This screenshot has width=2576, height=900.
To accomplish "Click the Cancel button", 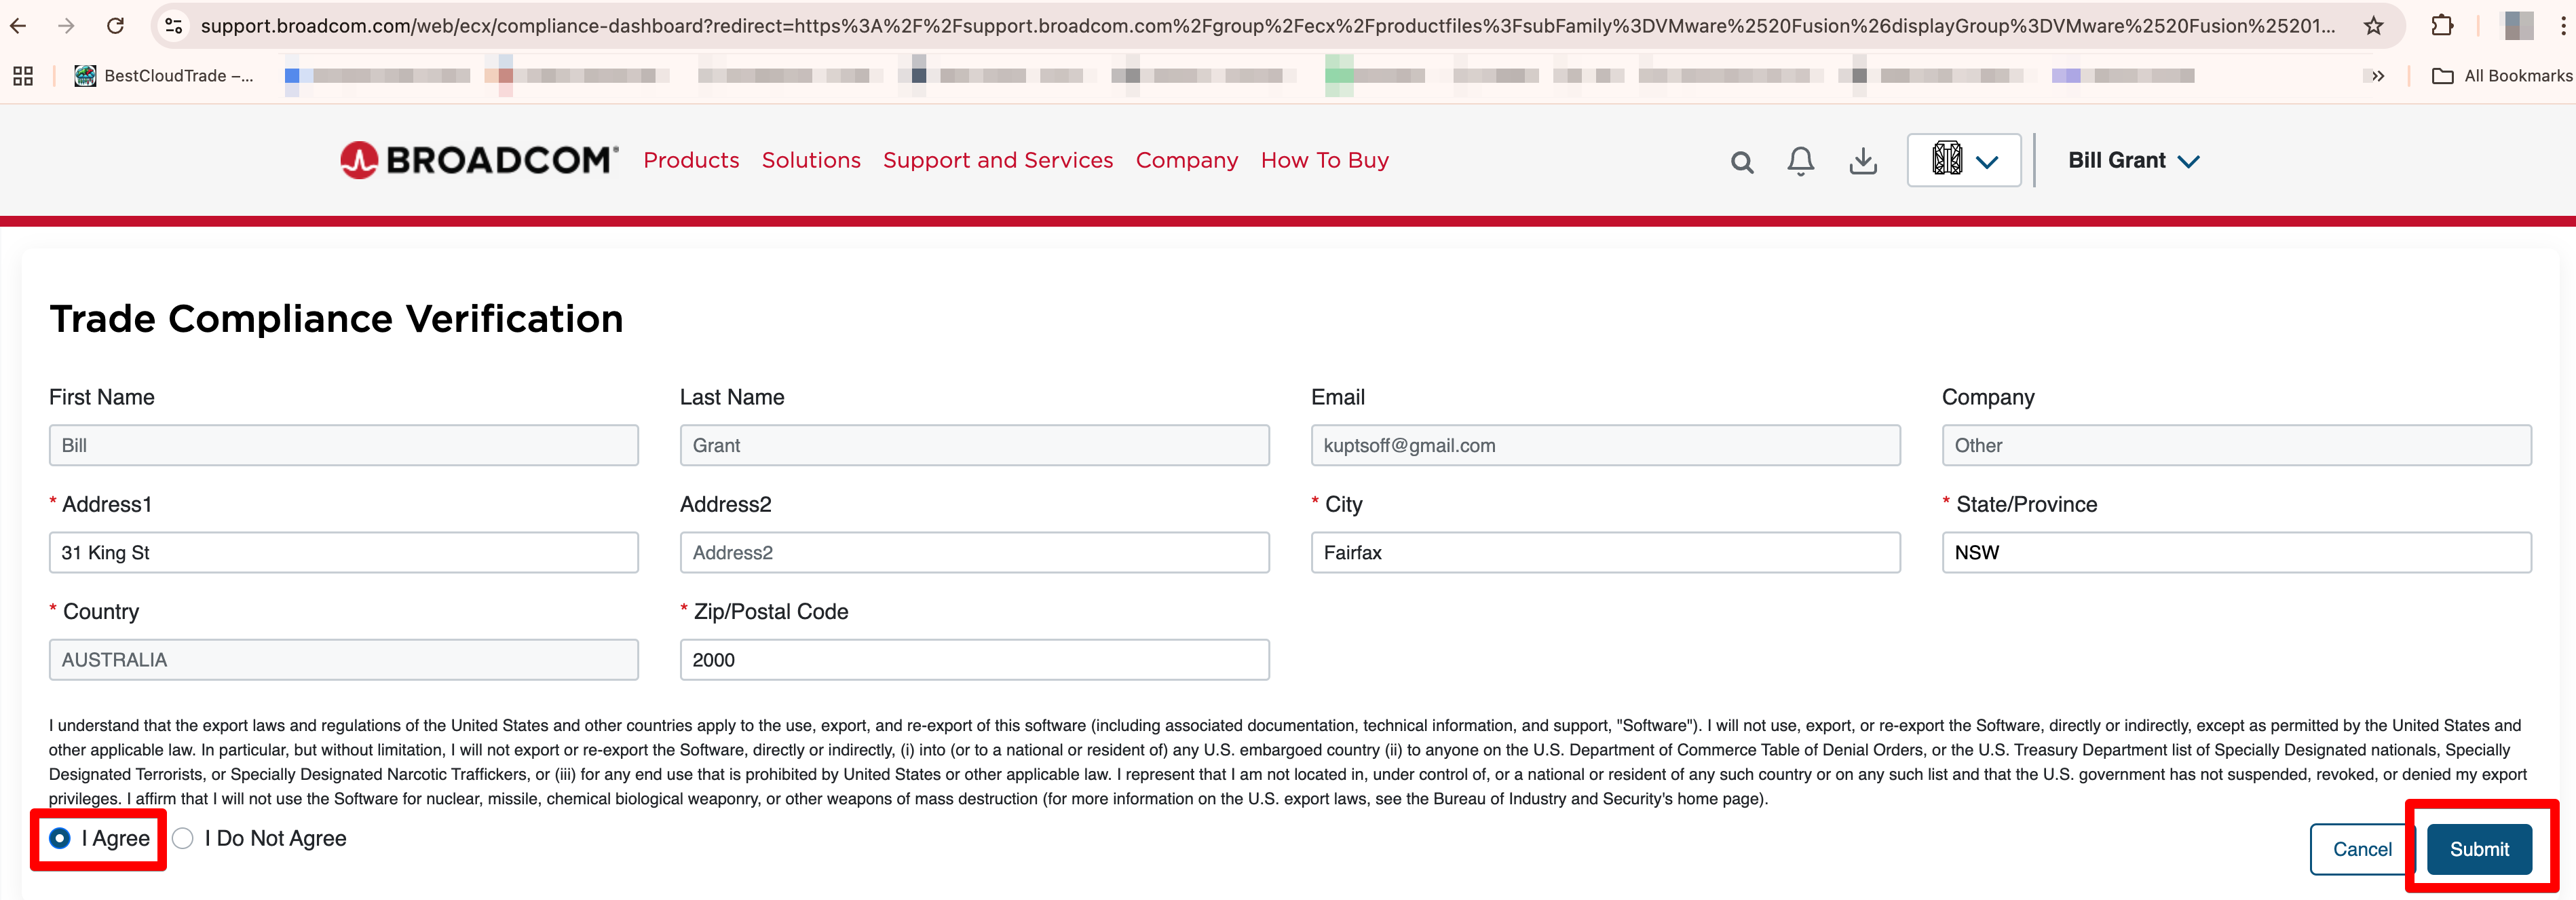I will tap(2361, 849).
